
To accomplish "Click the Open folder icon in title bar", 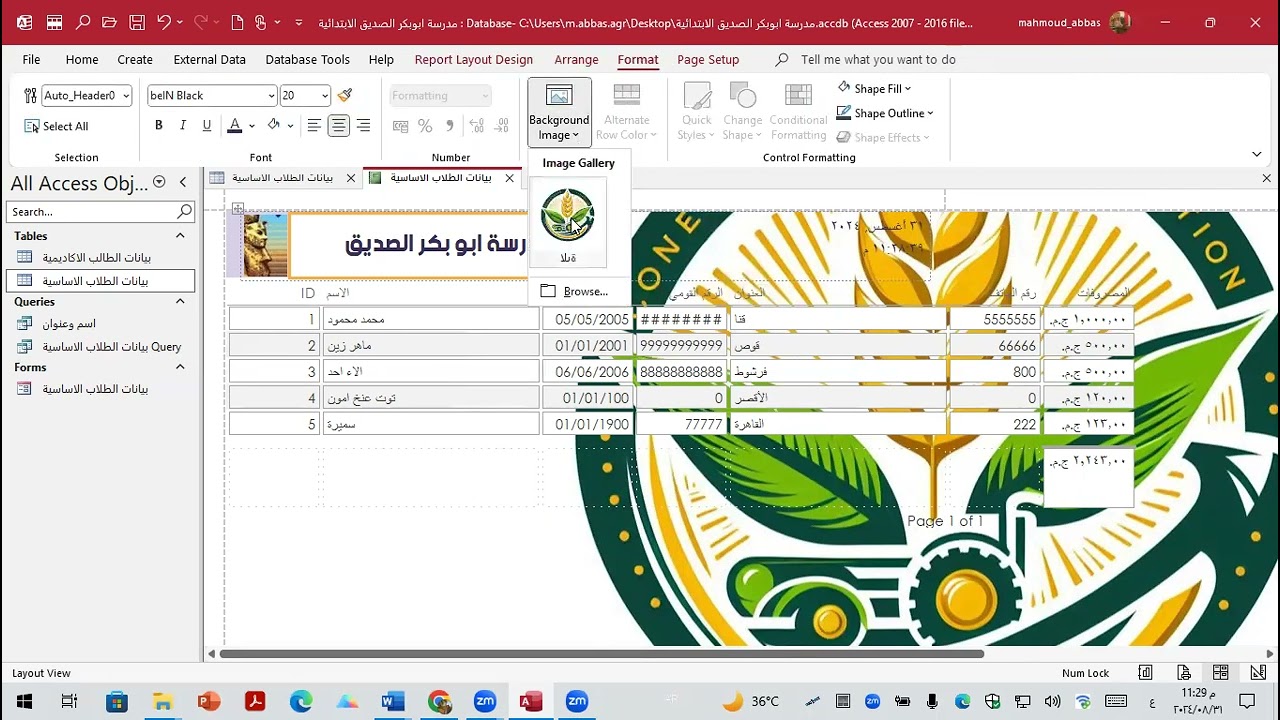I will click(x=110, y=22).
